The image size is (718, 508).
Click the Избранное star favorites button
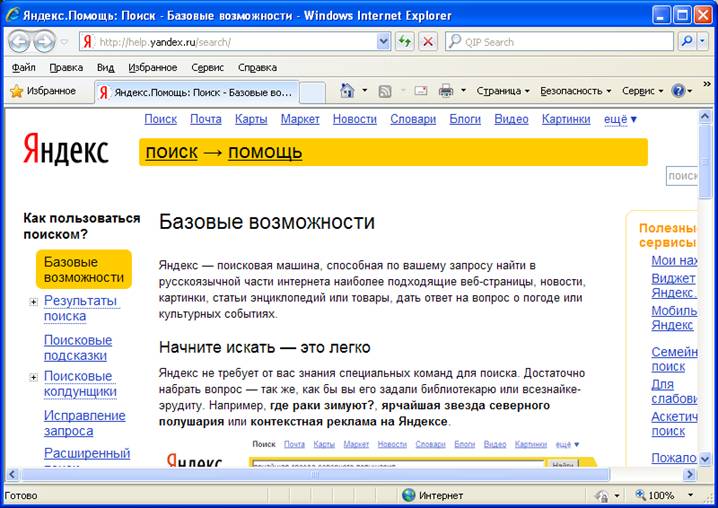[43, 91]
